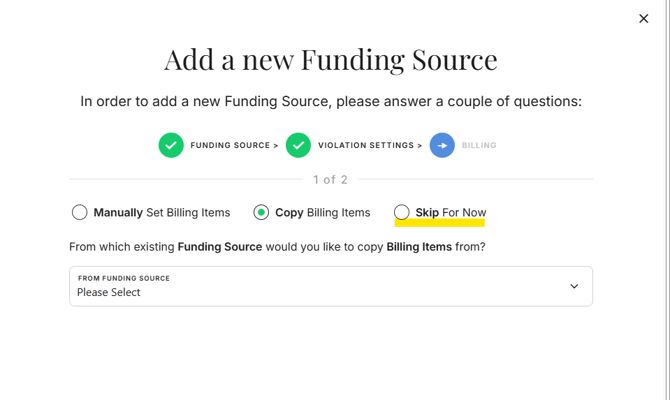Image resolution: width=670 pixels, height=400 pixels.
Task: Go back to the Funding Source step label
Action: click(x=231, y=146)
